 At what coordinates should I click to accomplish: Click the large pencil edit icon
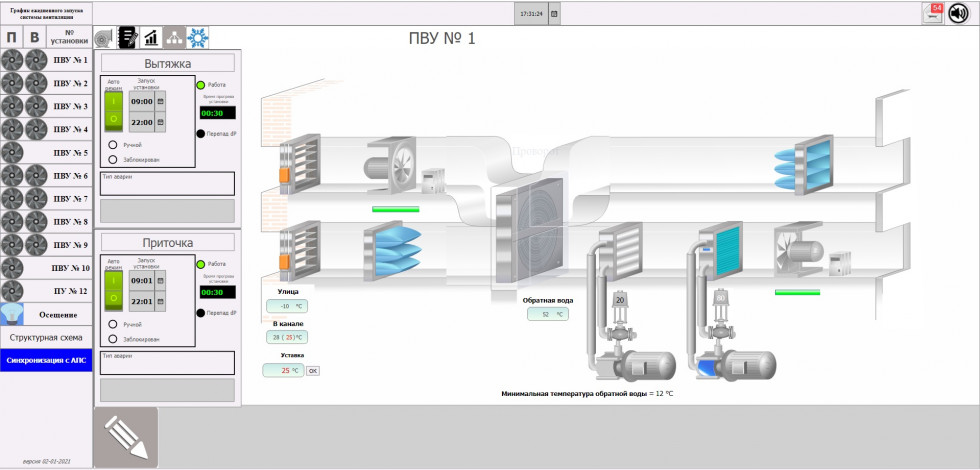pos(126,437)
